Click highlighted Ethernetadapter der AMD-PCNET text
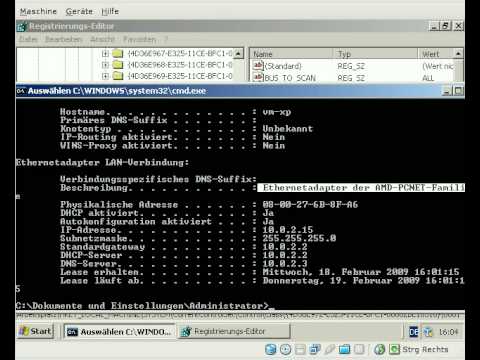Image resolution: width=480 pixels, height=360 pixels. 361,188
